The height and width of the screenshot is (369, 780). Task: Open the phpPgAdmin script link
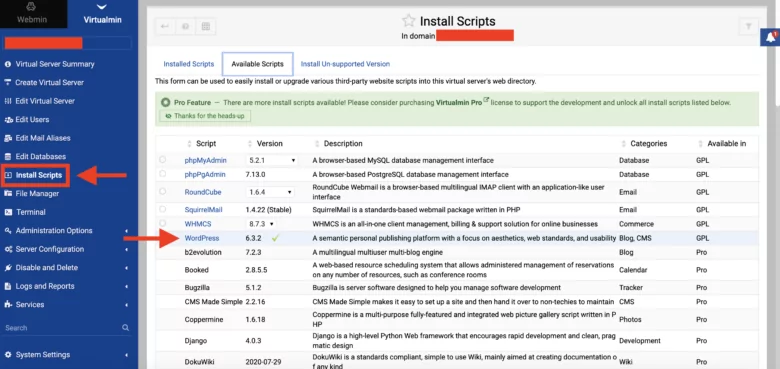[204, 175]
